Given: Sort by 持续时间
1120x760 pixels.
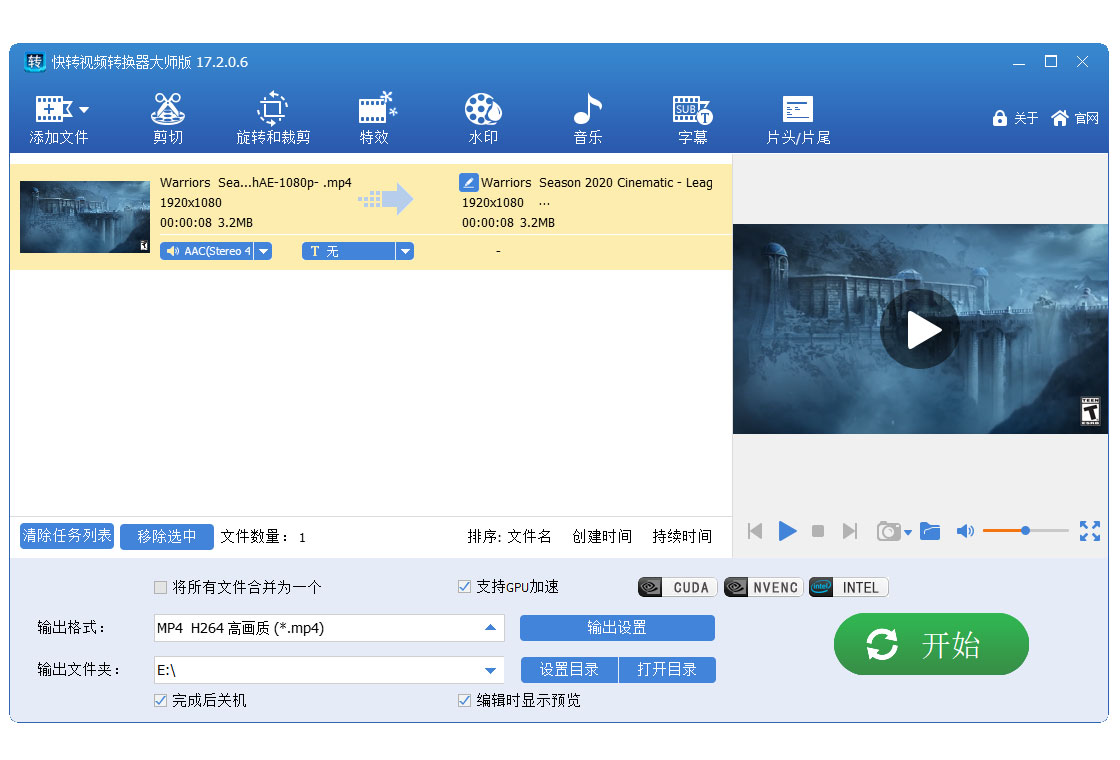Looking at the screenshot, I should click(682, 536).
